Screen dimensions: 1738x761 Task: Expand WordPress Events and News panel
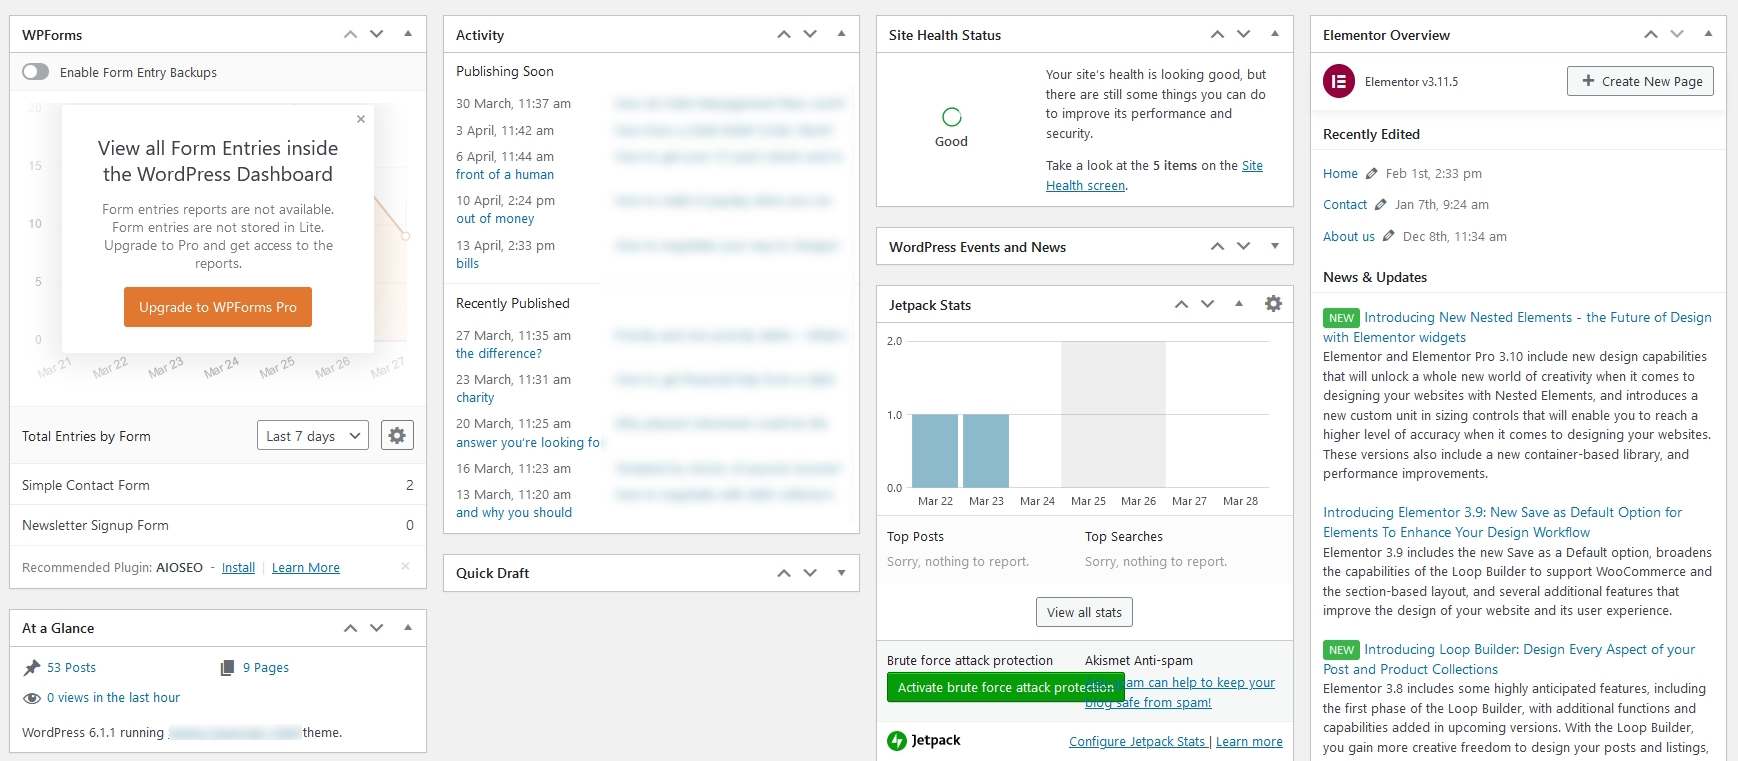click(1275, 246)
